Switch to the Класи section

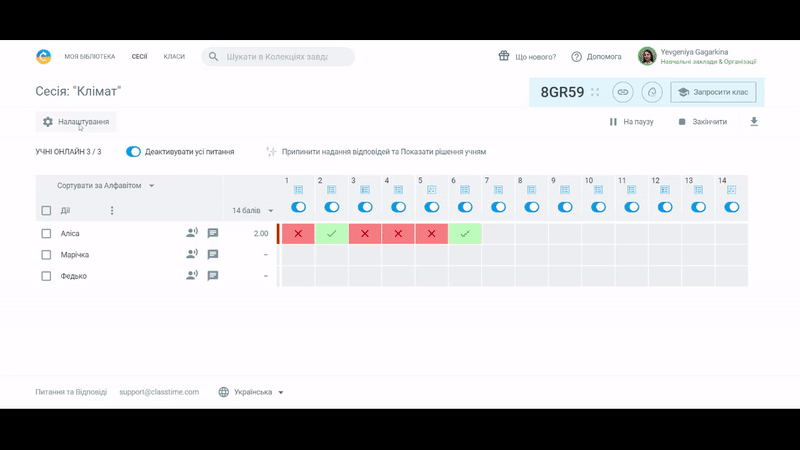pyautogui.click(x=174, y=57)
